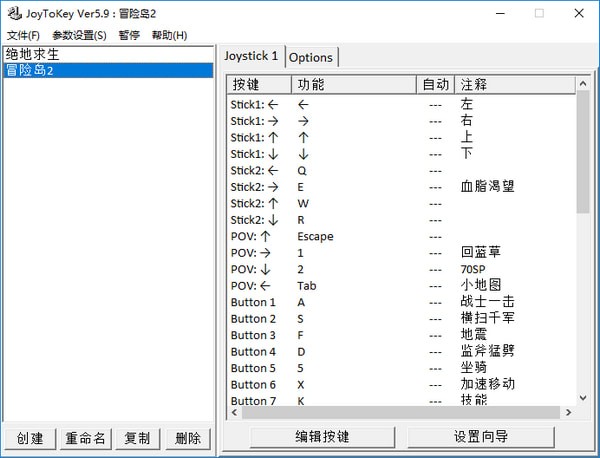Switch to the Options tab
Screen dimensions: 600x458
click(311, 57)
